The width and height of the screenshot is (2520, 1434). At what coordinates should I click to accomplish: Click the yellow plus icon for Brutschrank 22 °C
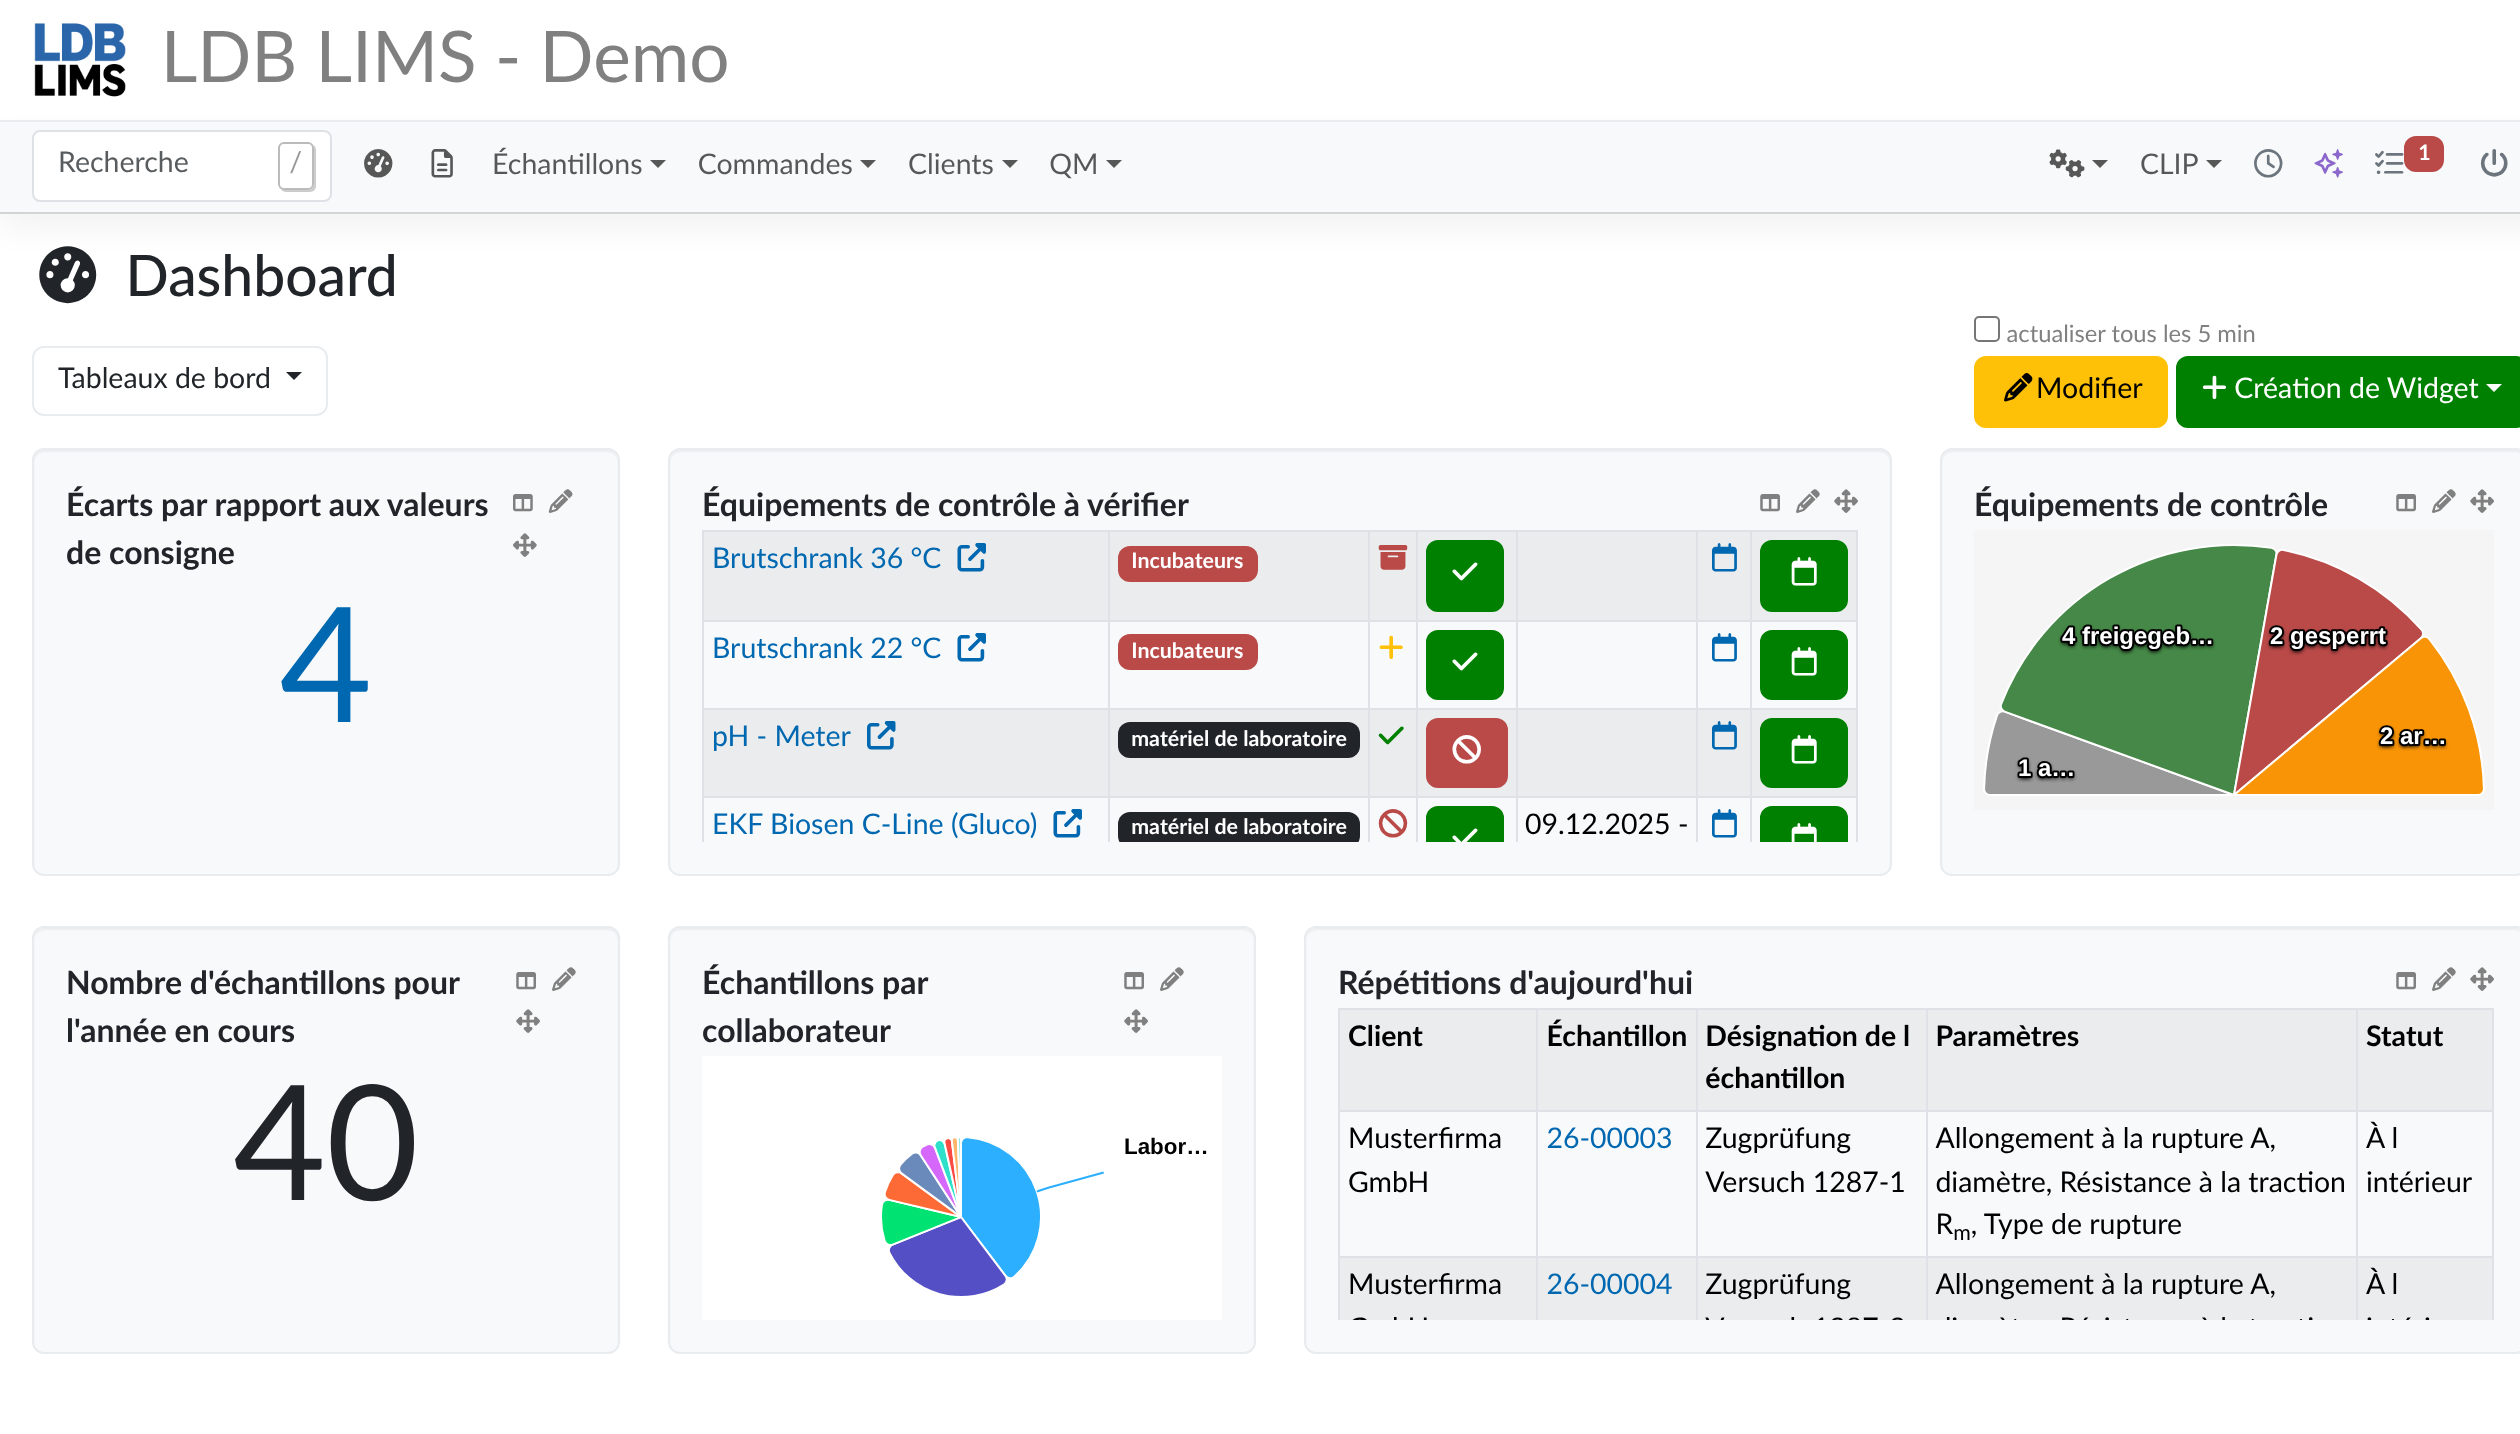[1391, 648]
